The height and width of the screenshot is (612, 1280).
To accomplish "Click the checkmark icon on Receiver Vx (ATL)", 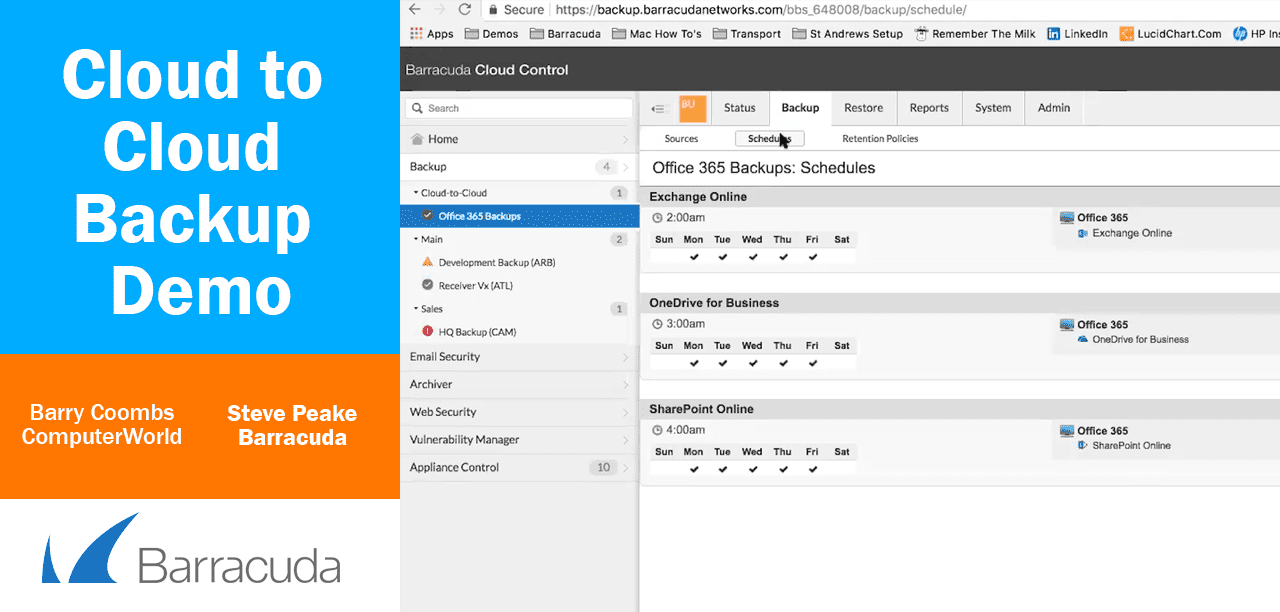I will pos(427,285).
